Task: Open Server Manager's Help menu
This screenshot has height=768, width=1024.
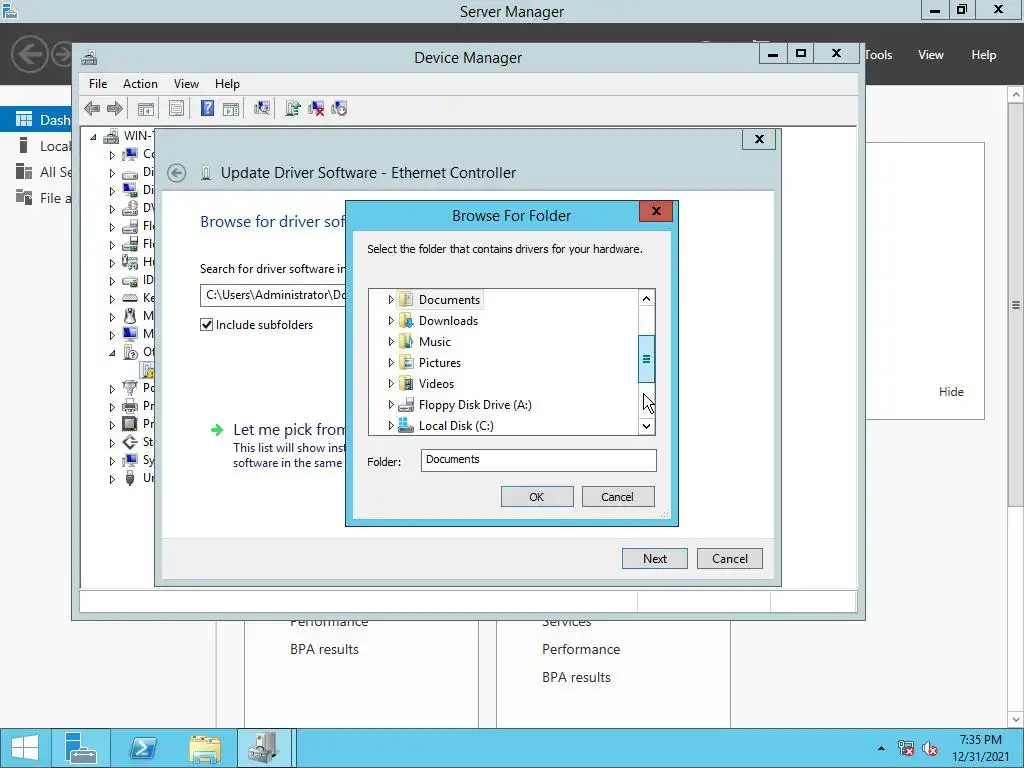Action: [984, 55]
